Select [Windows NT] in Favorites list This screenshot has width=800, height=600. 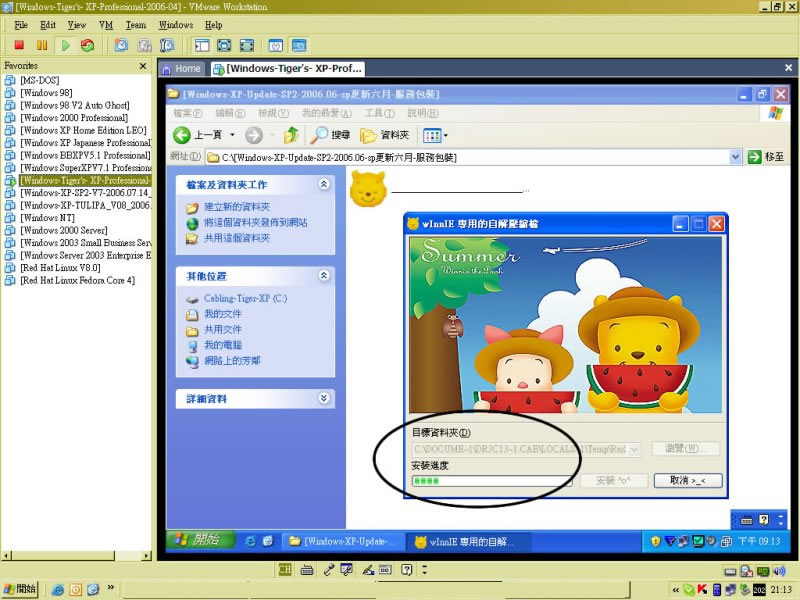47,218
